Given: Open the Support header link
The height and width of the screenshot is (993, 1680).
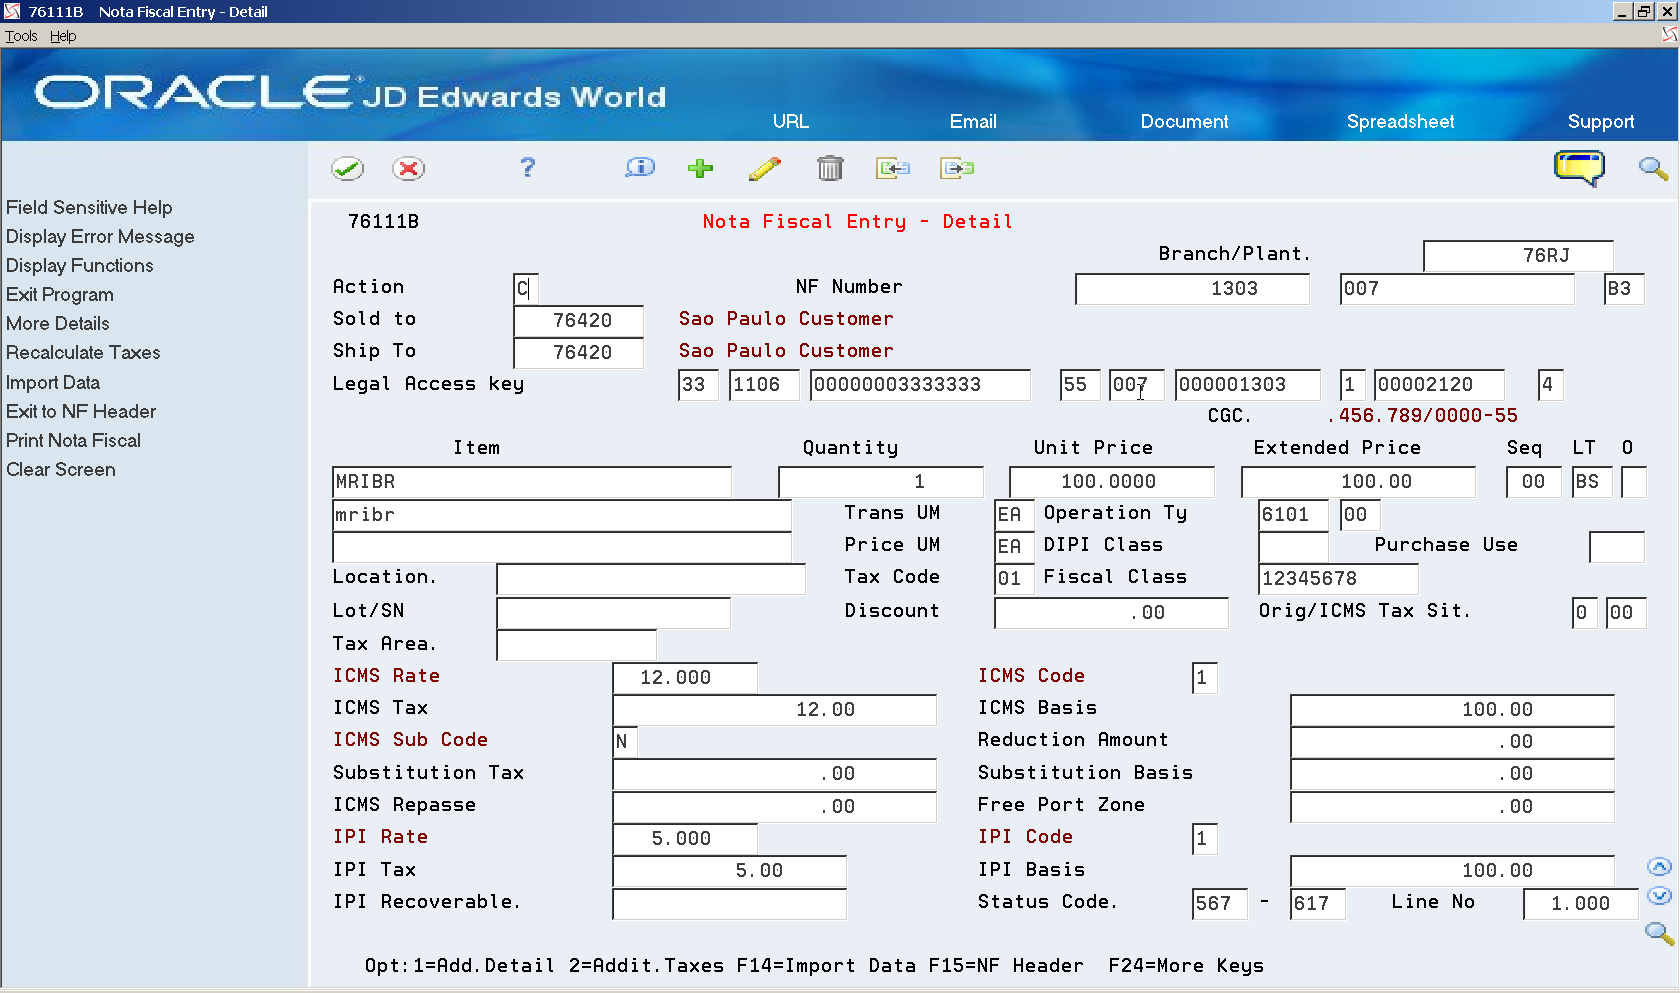Looking at the screenshot, I should pyautogui.click(x=1601, y=121).
